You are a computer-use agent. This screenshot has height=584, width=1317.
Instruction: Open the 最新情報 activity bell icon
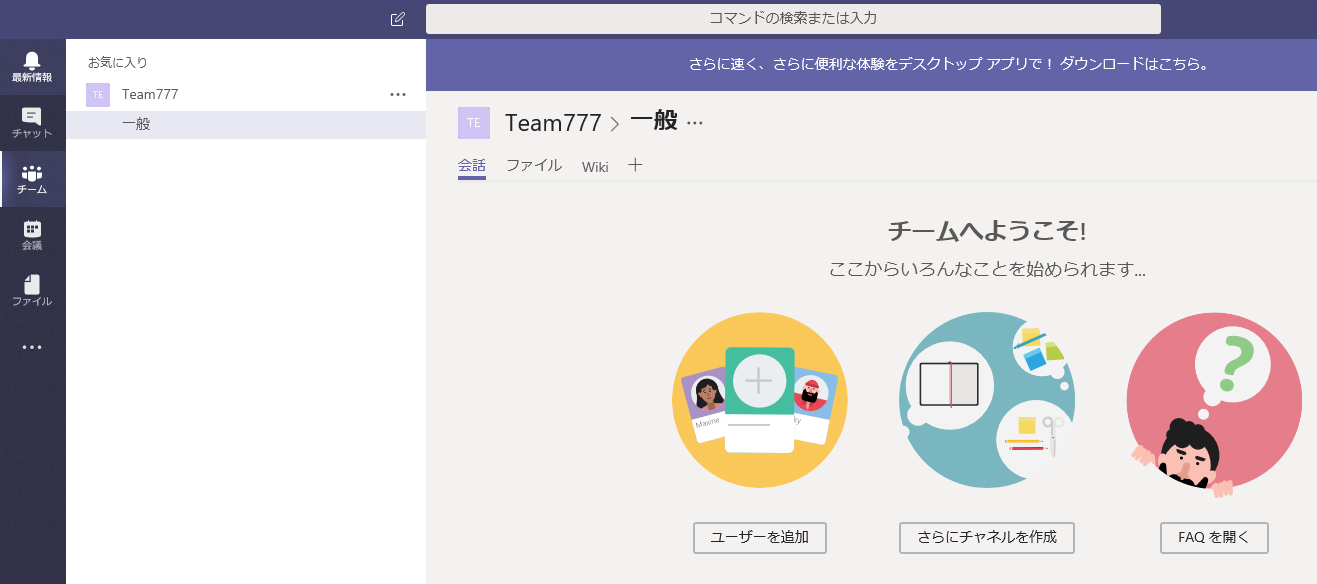click(x=32, y=66)
